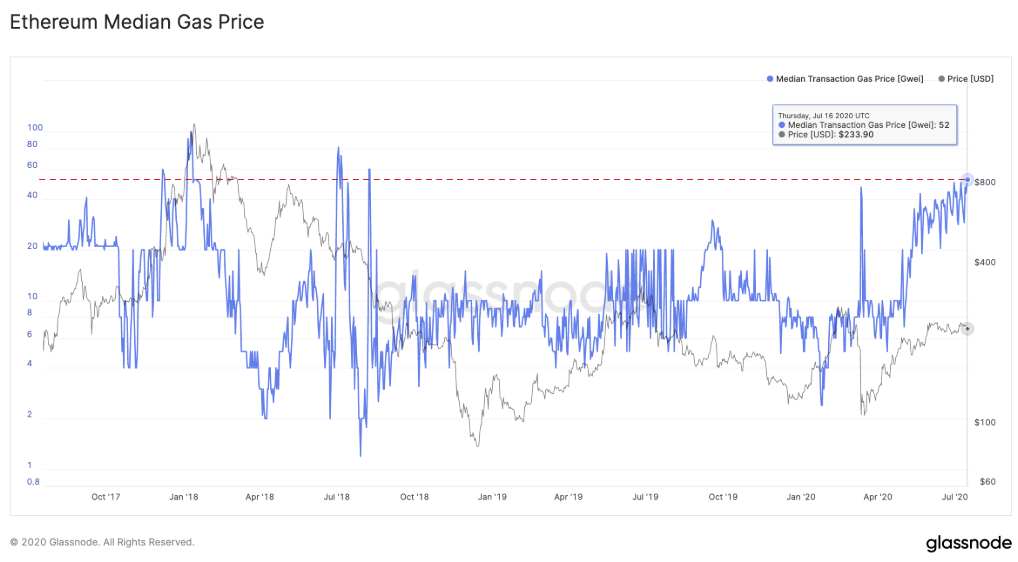This screenshot has height=562, width=1018.
Task: Click the blue Median Transaction Gas Price legend dot
Action: click(769, 78)
